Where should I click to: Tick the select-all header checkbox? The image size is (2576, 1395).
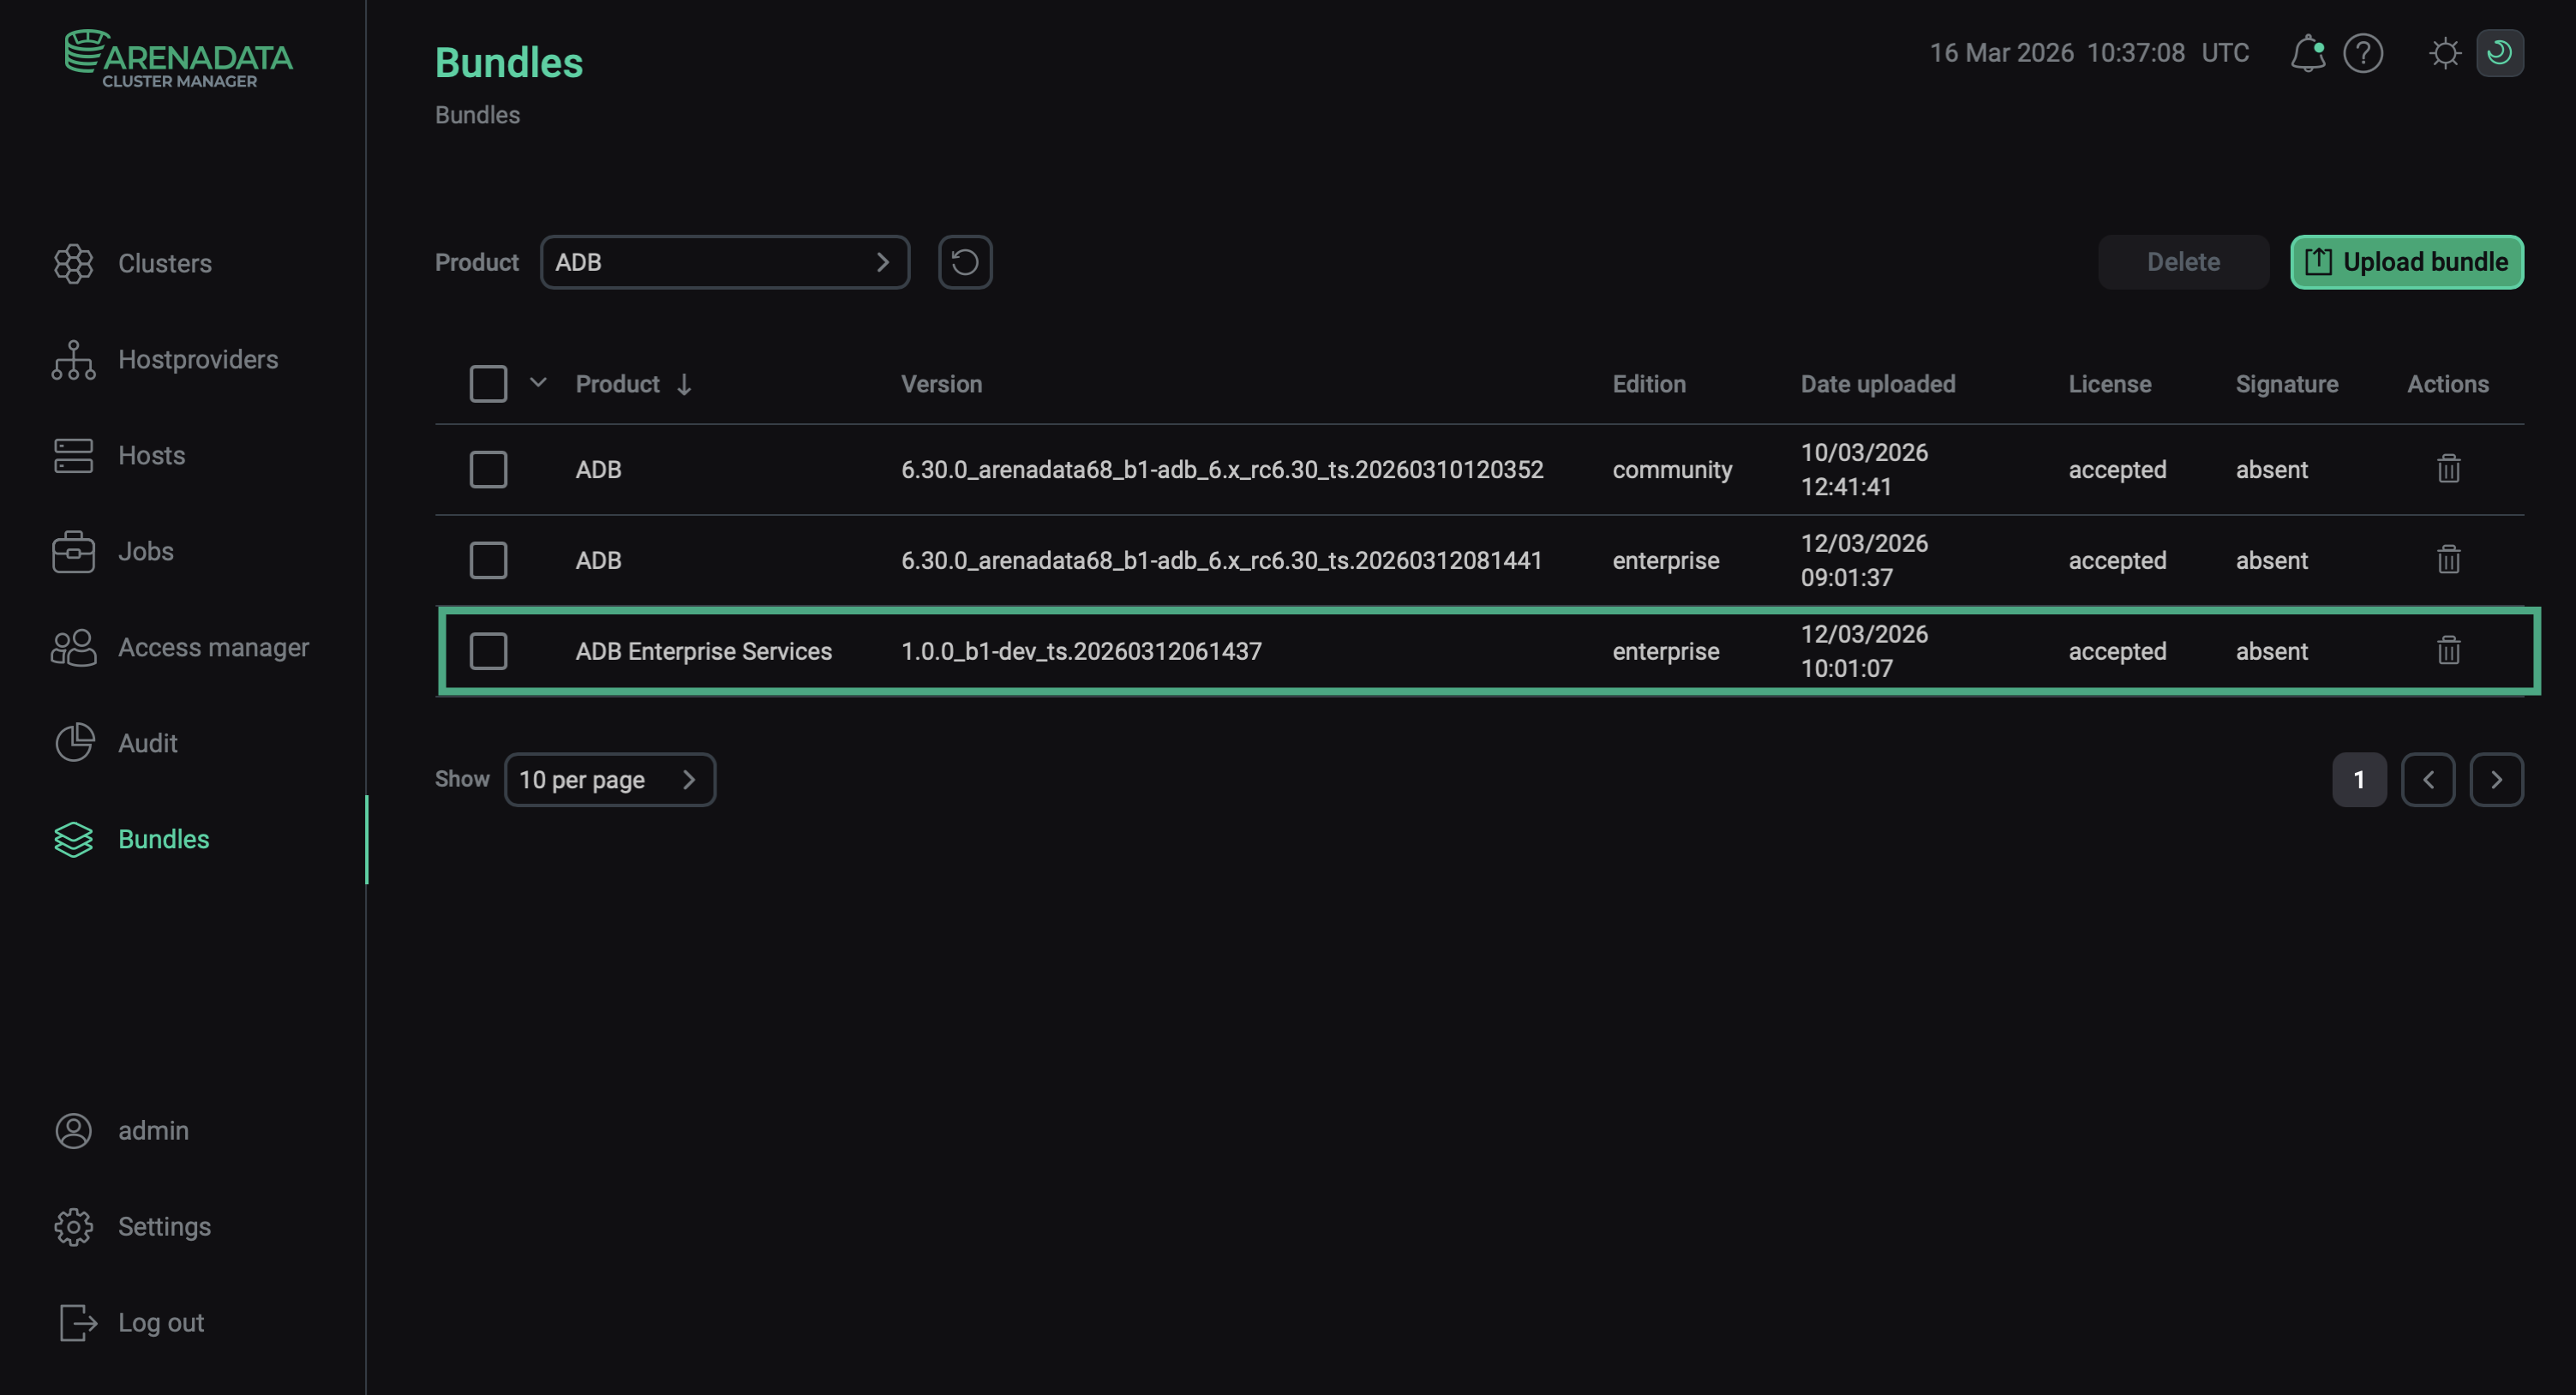pyautogui.click(x=488, y=384)
